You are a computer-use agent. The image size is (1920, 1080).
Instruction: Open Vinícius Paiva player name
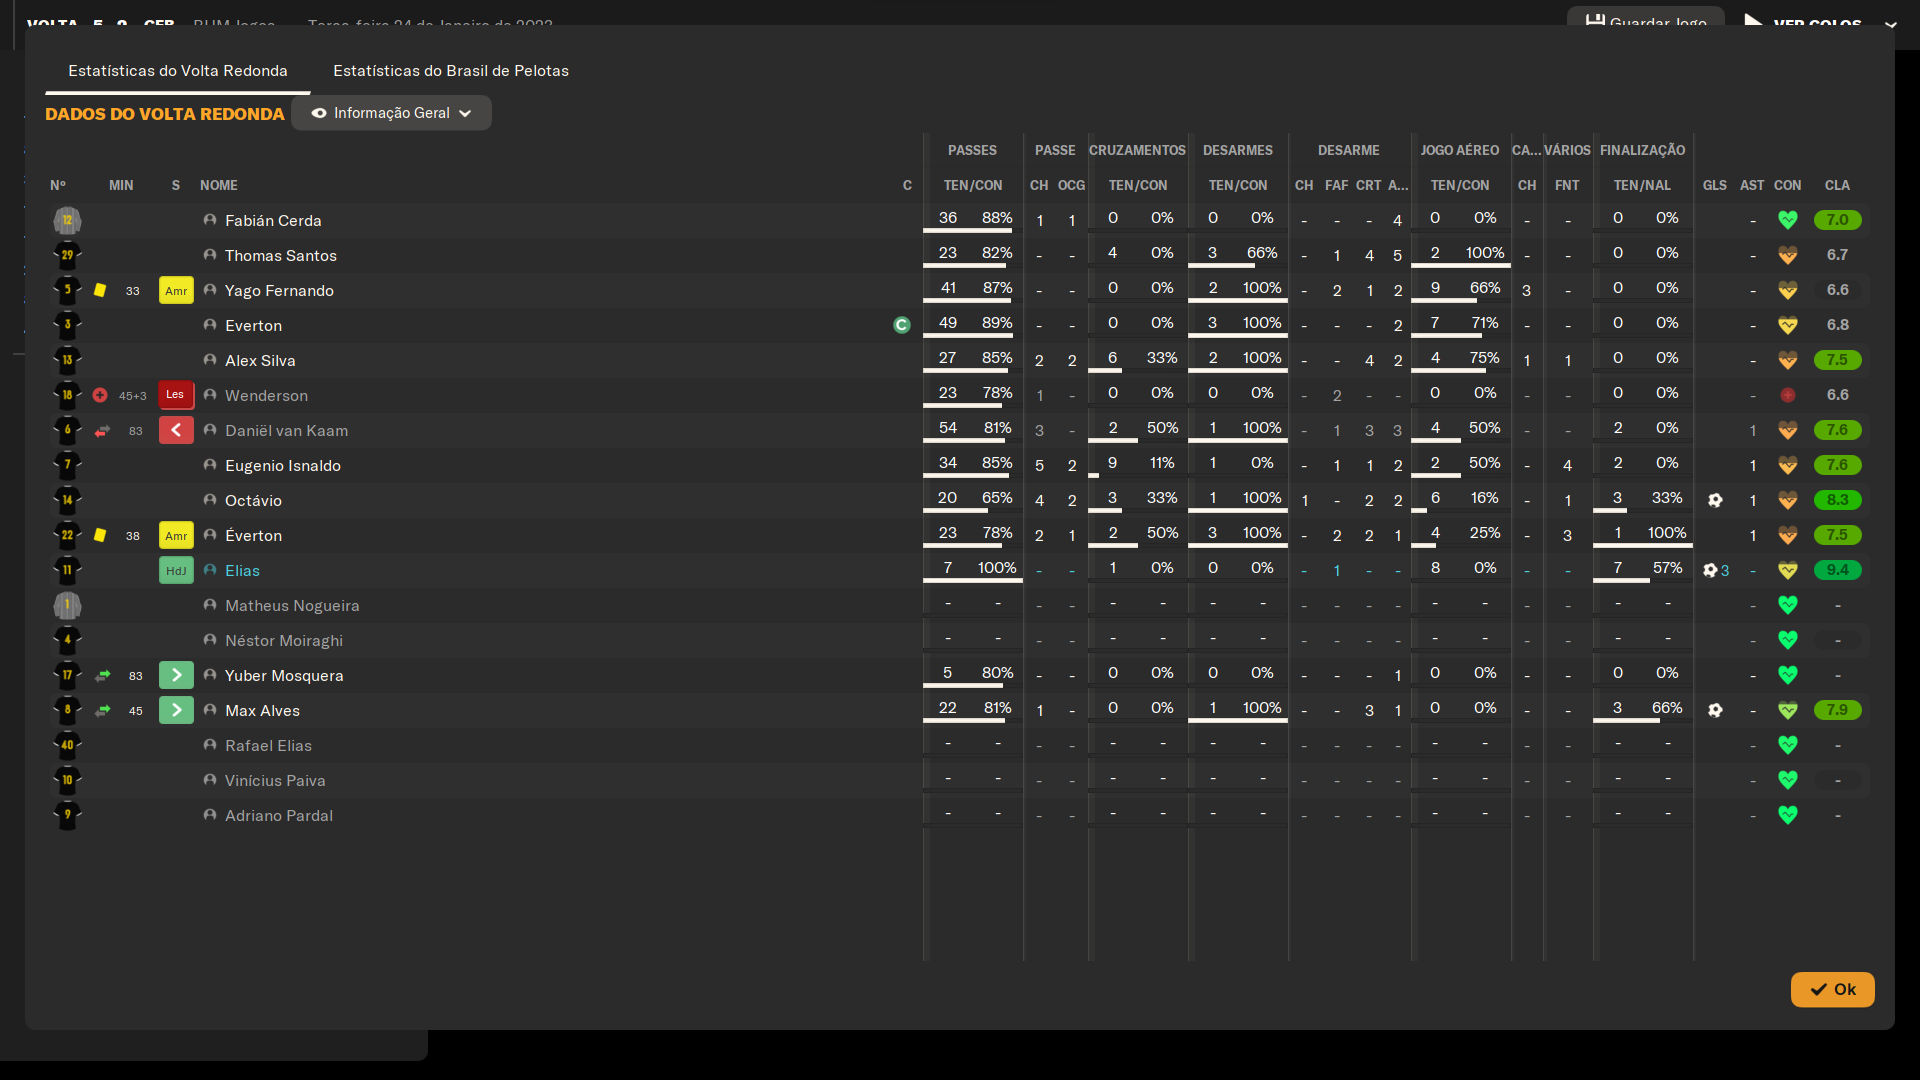(x=275, y=781)
